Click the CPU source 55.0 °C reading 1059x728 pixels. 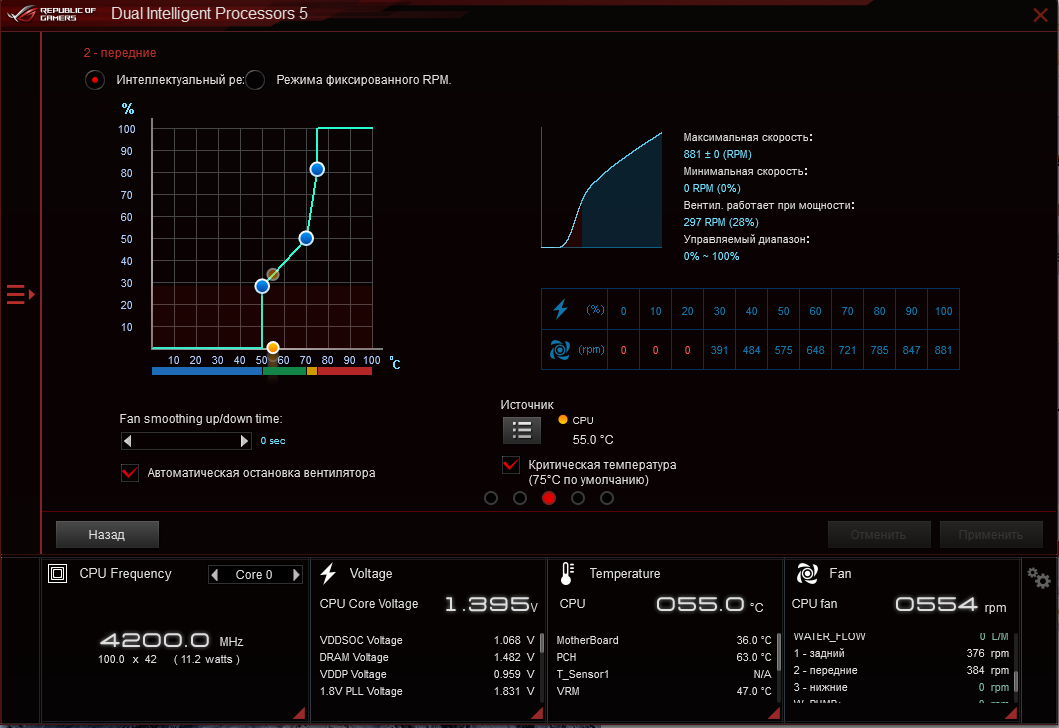(593, 440)
